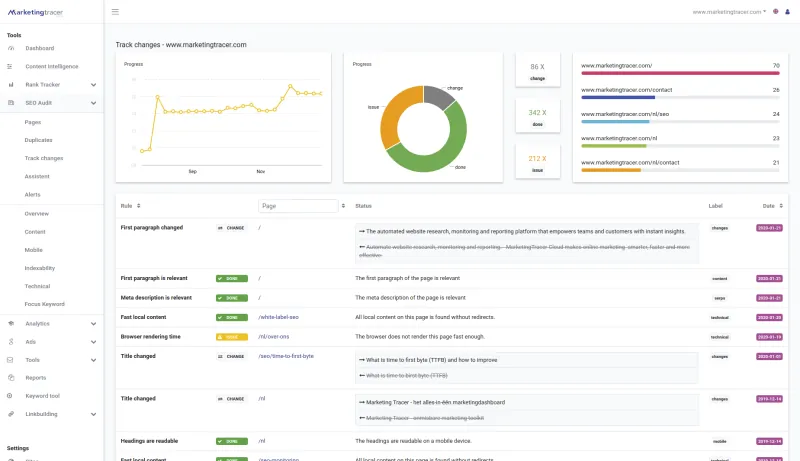Click the 212 X issue card
This screenshot has height=461, width=800.
[537, 163]
